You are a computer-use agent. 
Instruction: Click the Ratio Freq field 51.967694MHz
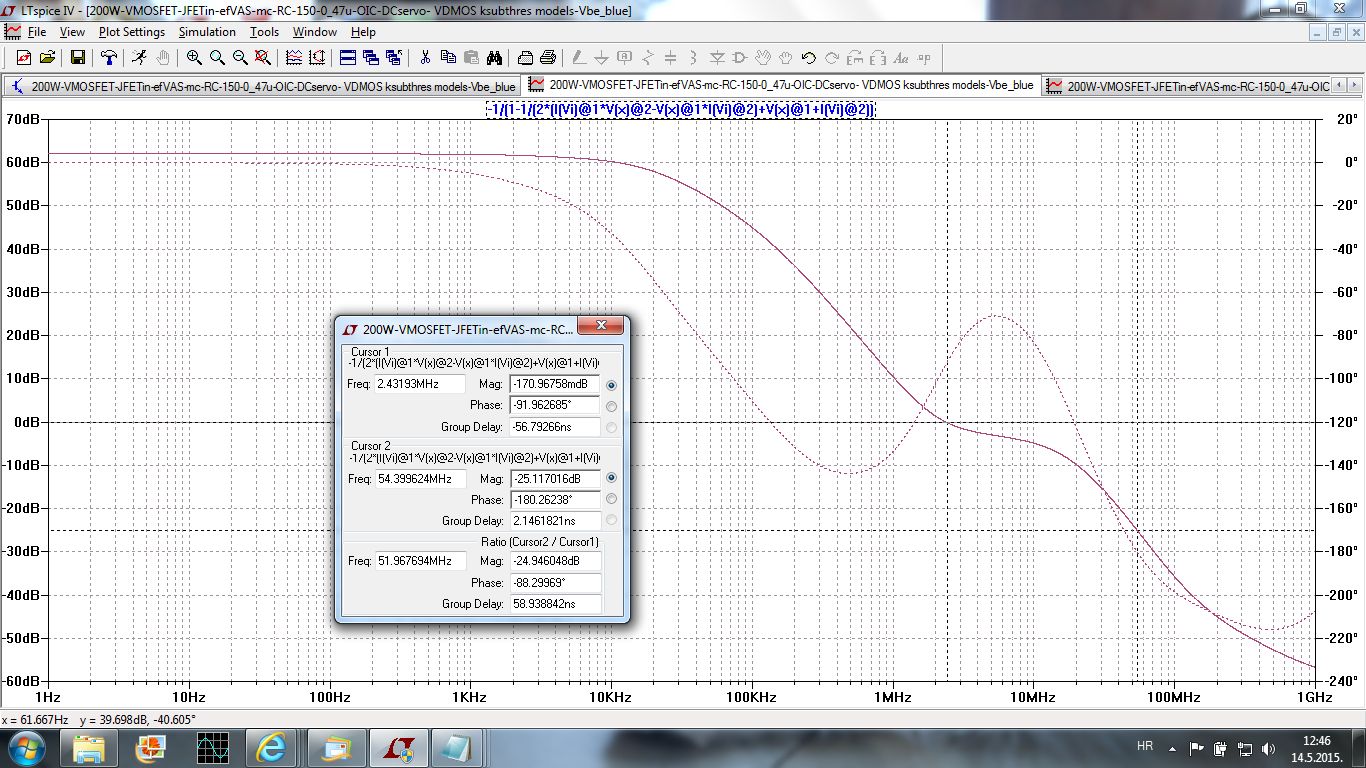point(420,561)
